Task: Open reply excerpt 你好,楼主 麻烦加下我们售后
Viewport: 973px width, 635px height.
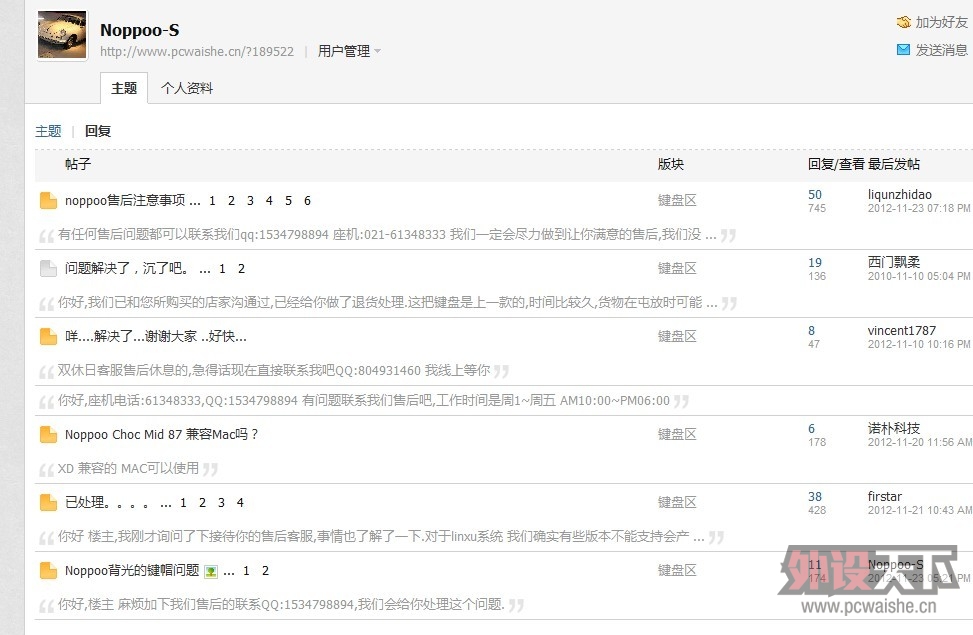Action: (281, 605)
